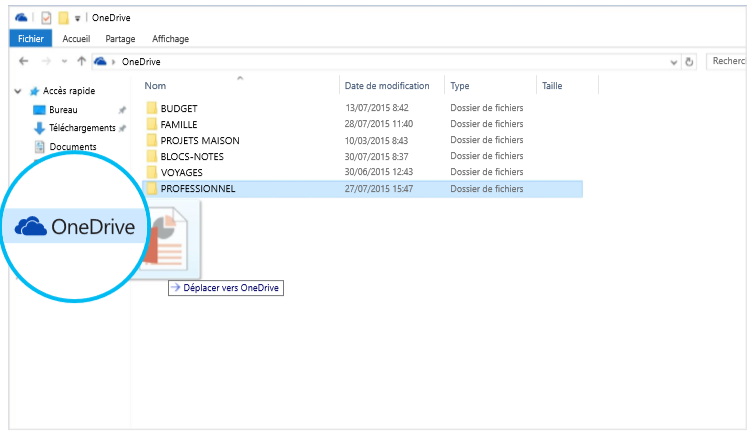Click the New folder quick access icon
Image resolution: width=756 pixels, height=436 pixels.
(x=63, y=18)
